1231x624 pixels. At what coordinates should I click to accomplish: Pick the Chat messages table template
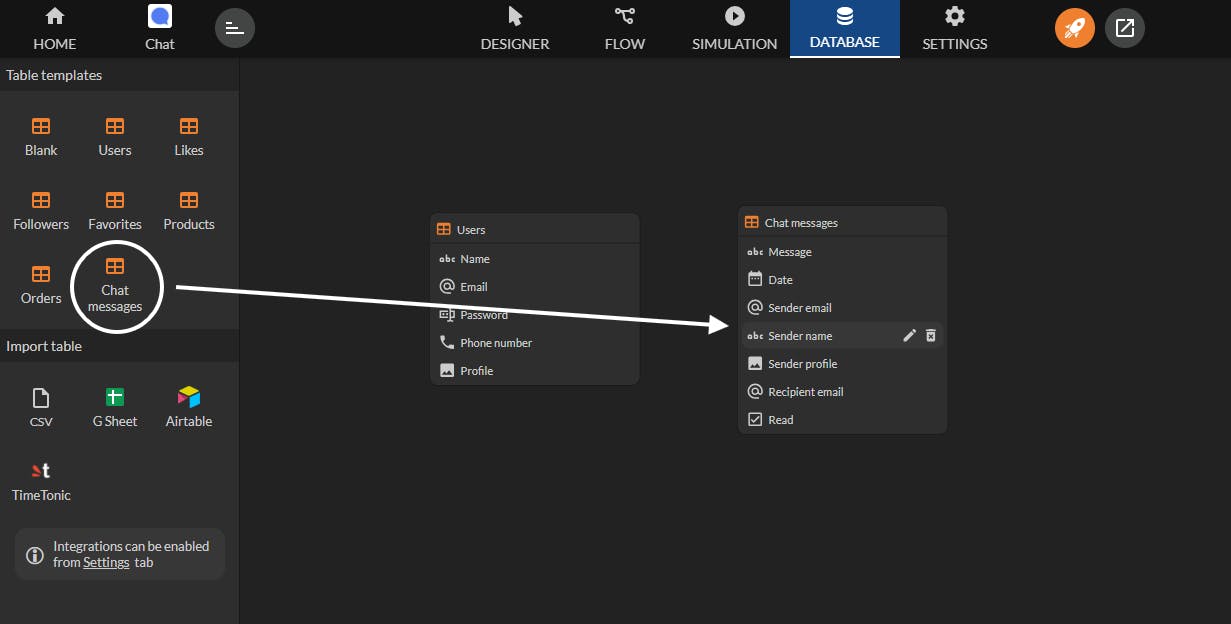[115, 285]
